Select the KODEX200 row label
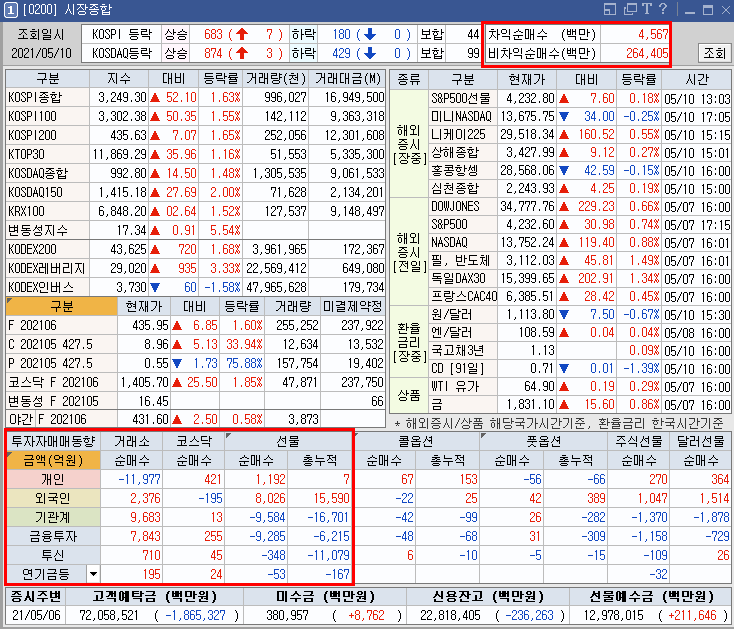The image size is (734, 629). pyautogui.click(x=47, y=249)
